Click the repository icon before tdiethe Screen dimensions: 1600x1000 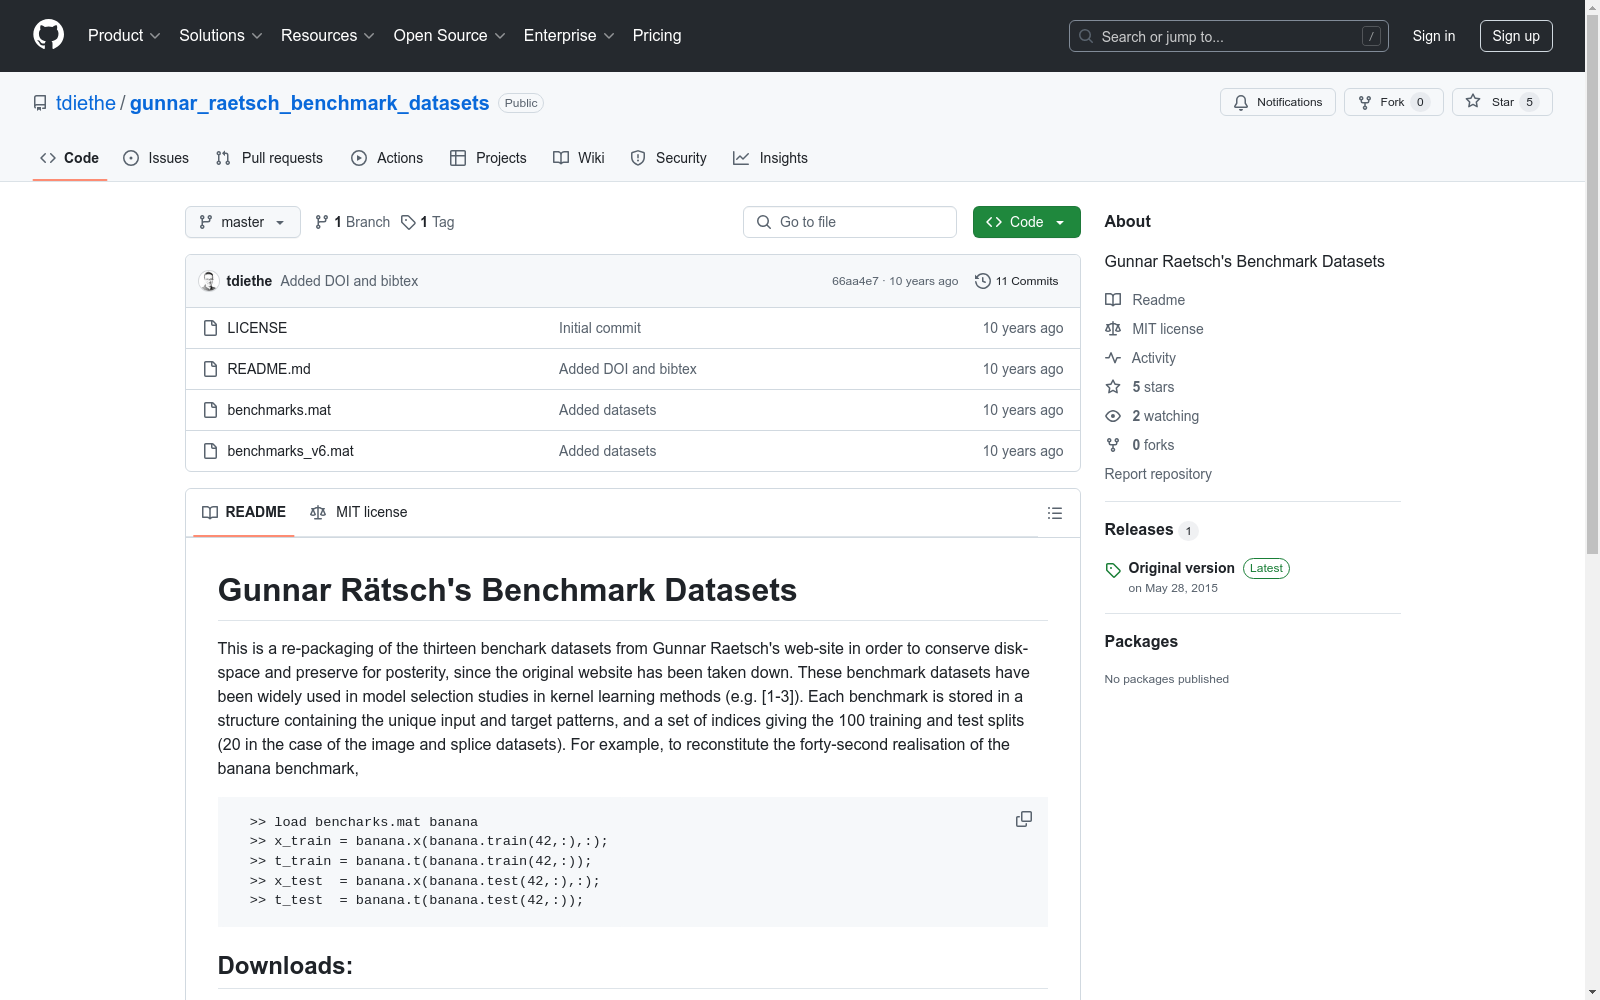40,103
